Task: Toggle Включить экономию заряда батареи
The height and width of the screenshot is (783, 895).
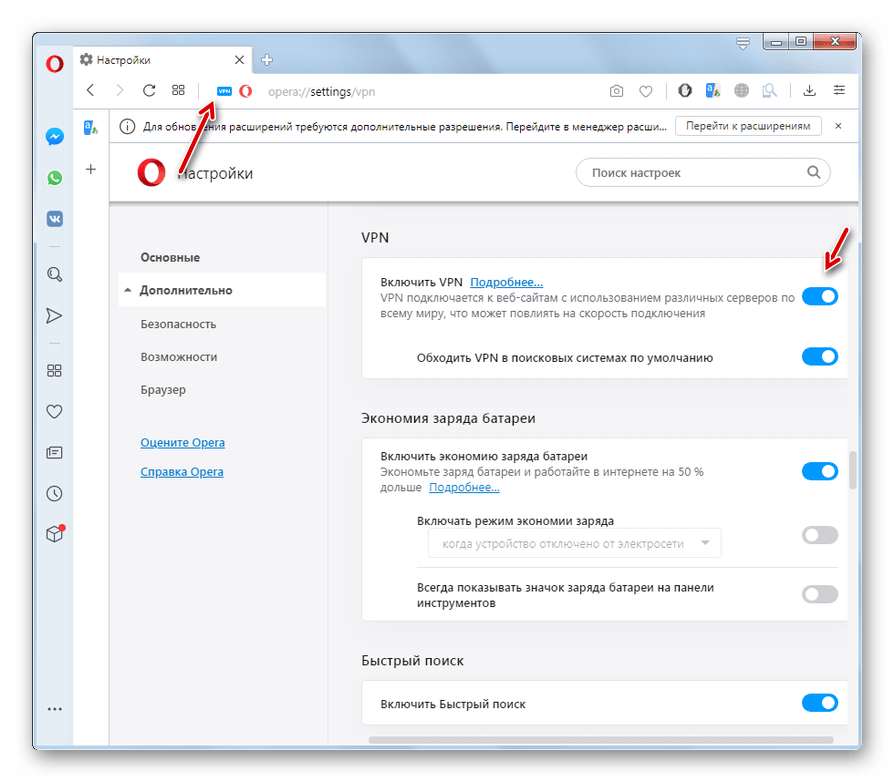Action: click(820, 471)
